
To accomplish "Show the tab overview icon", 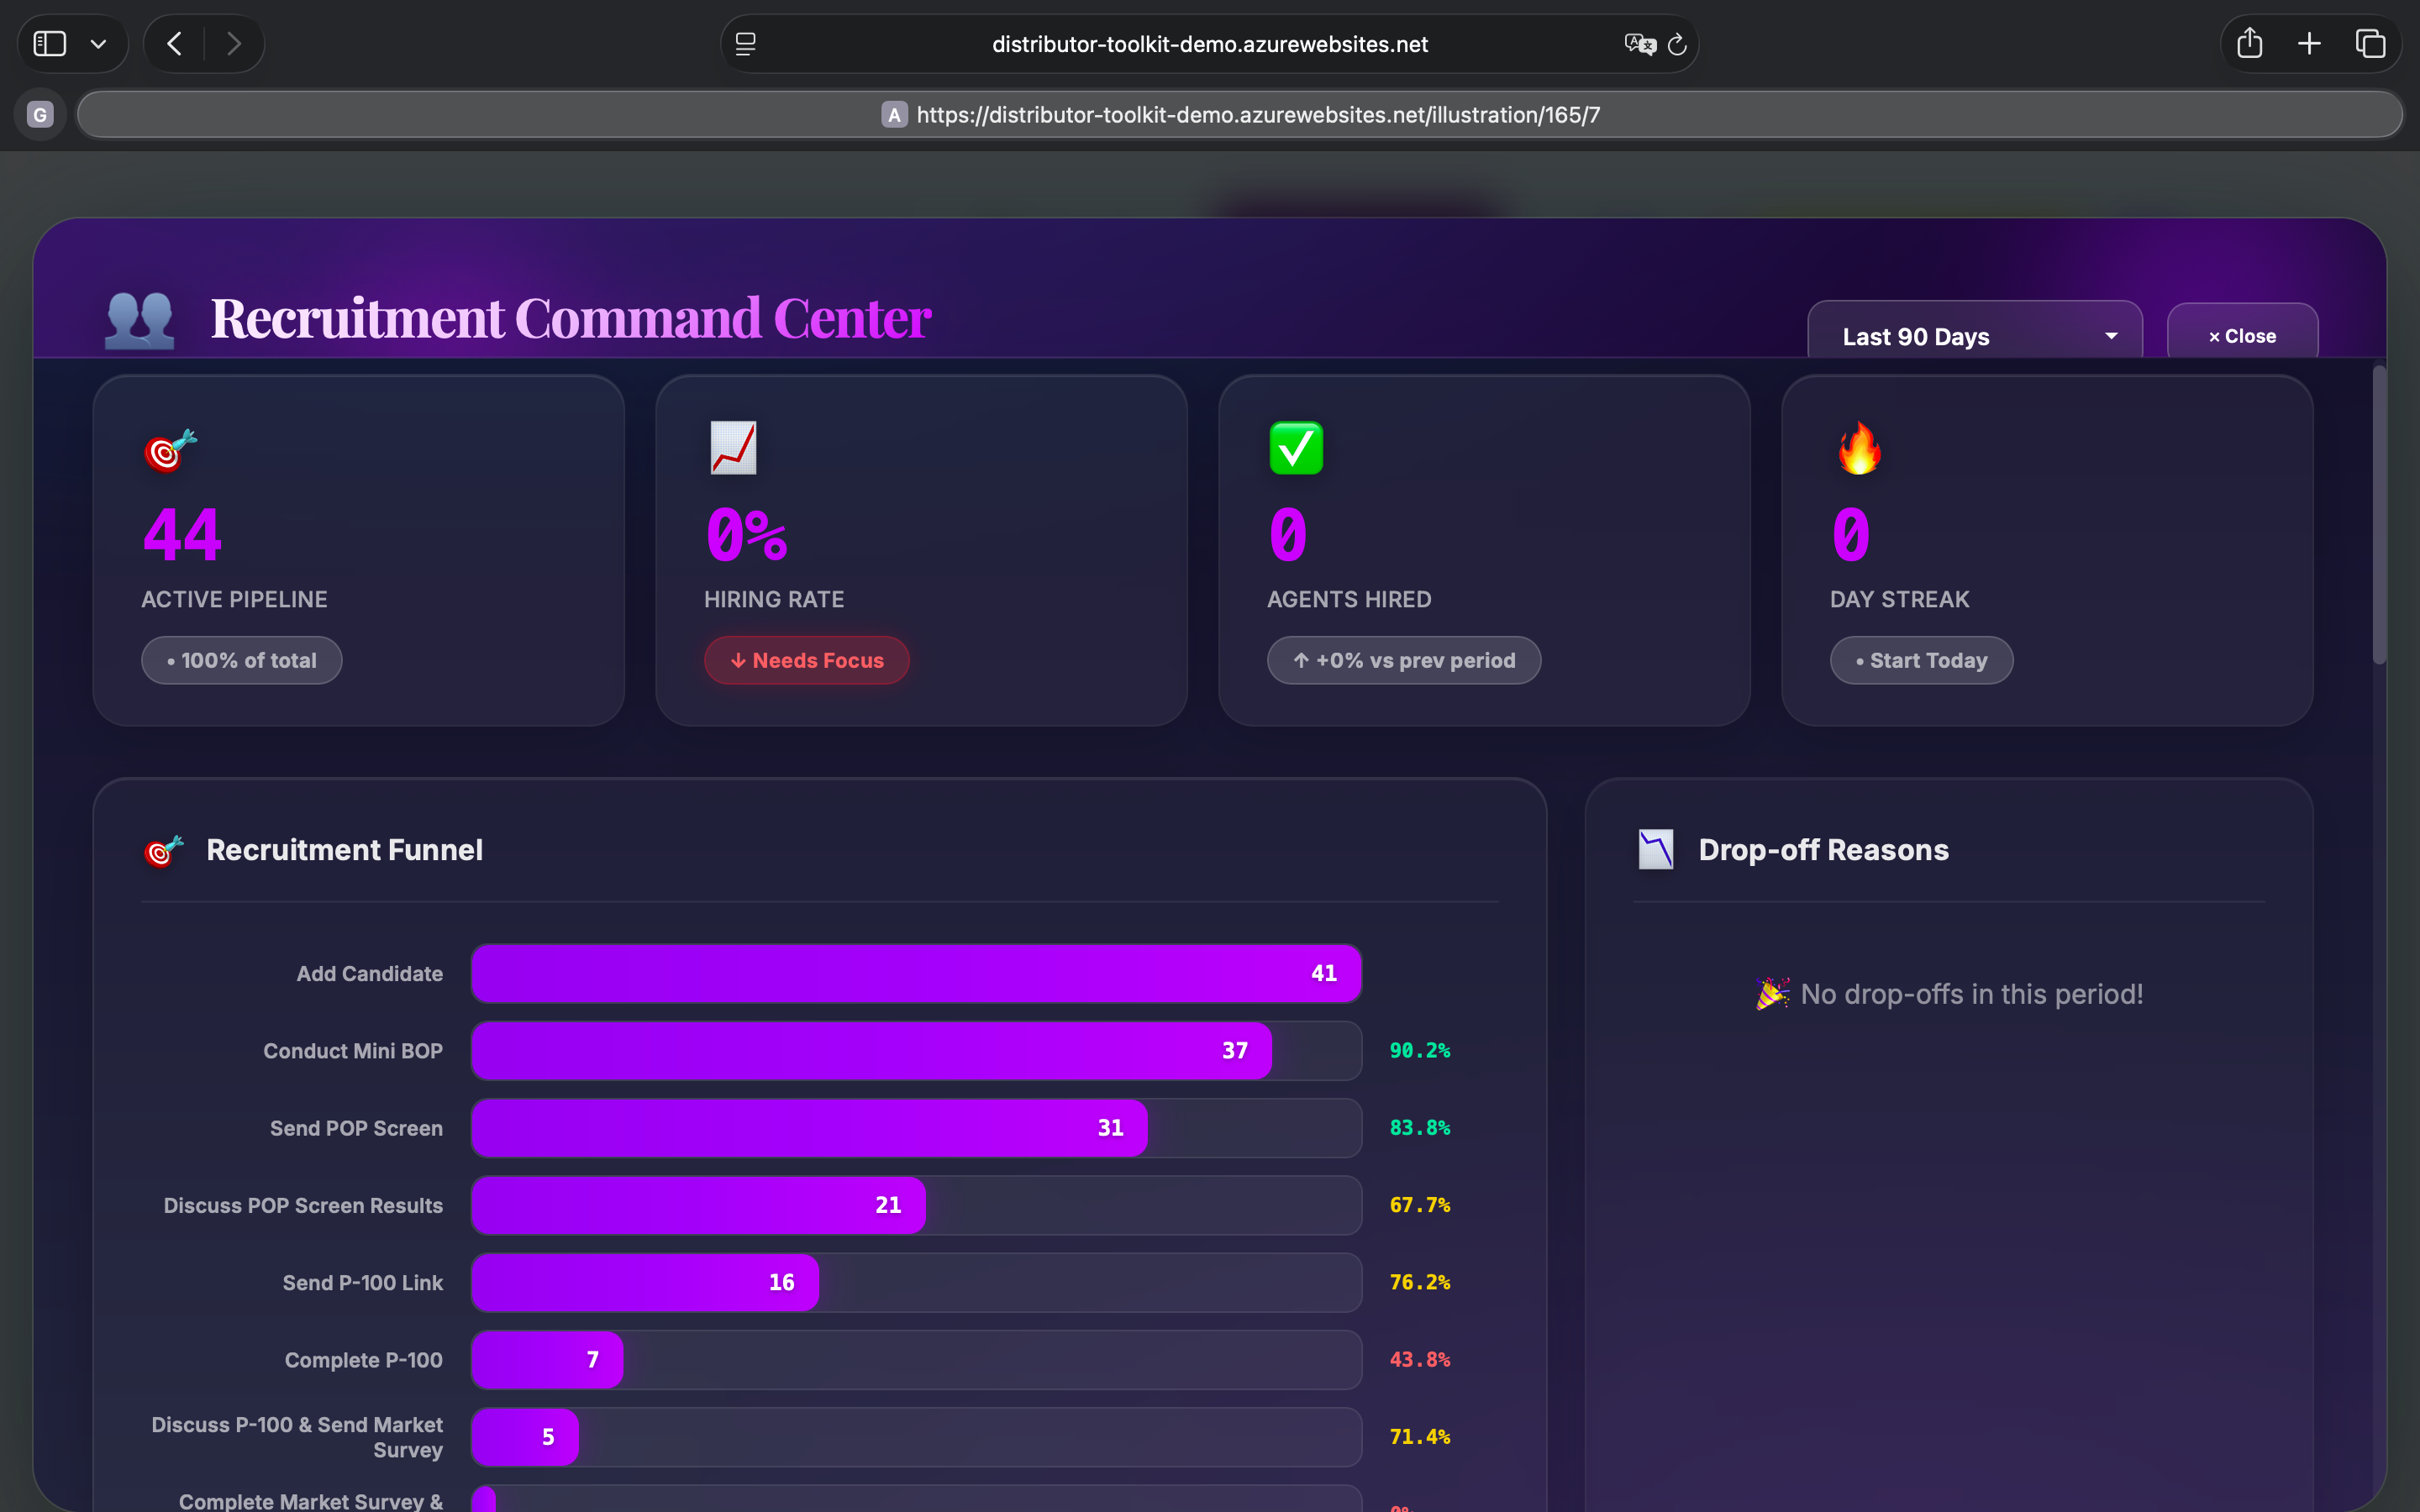I will [x=2370, y=44].
